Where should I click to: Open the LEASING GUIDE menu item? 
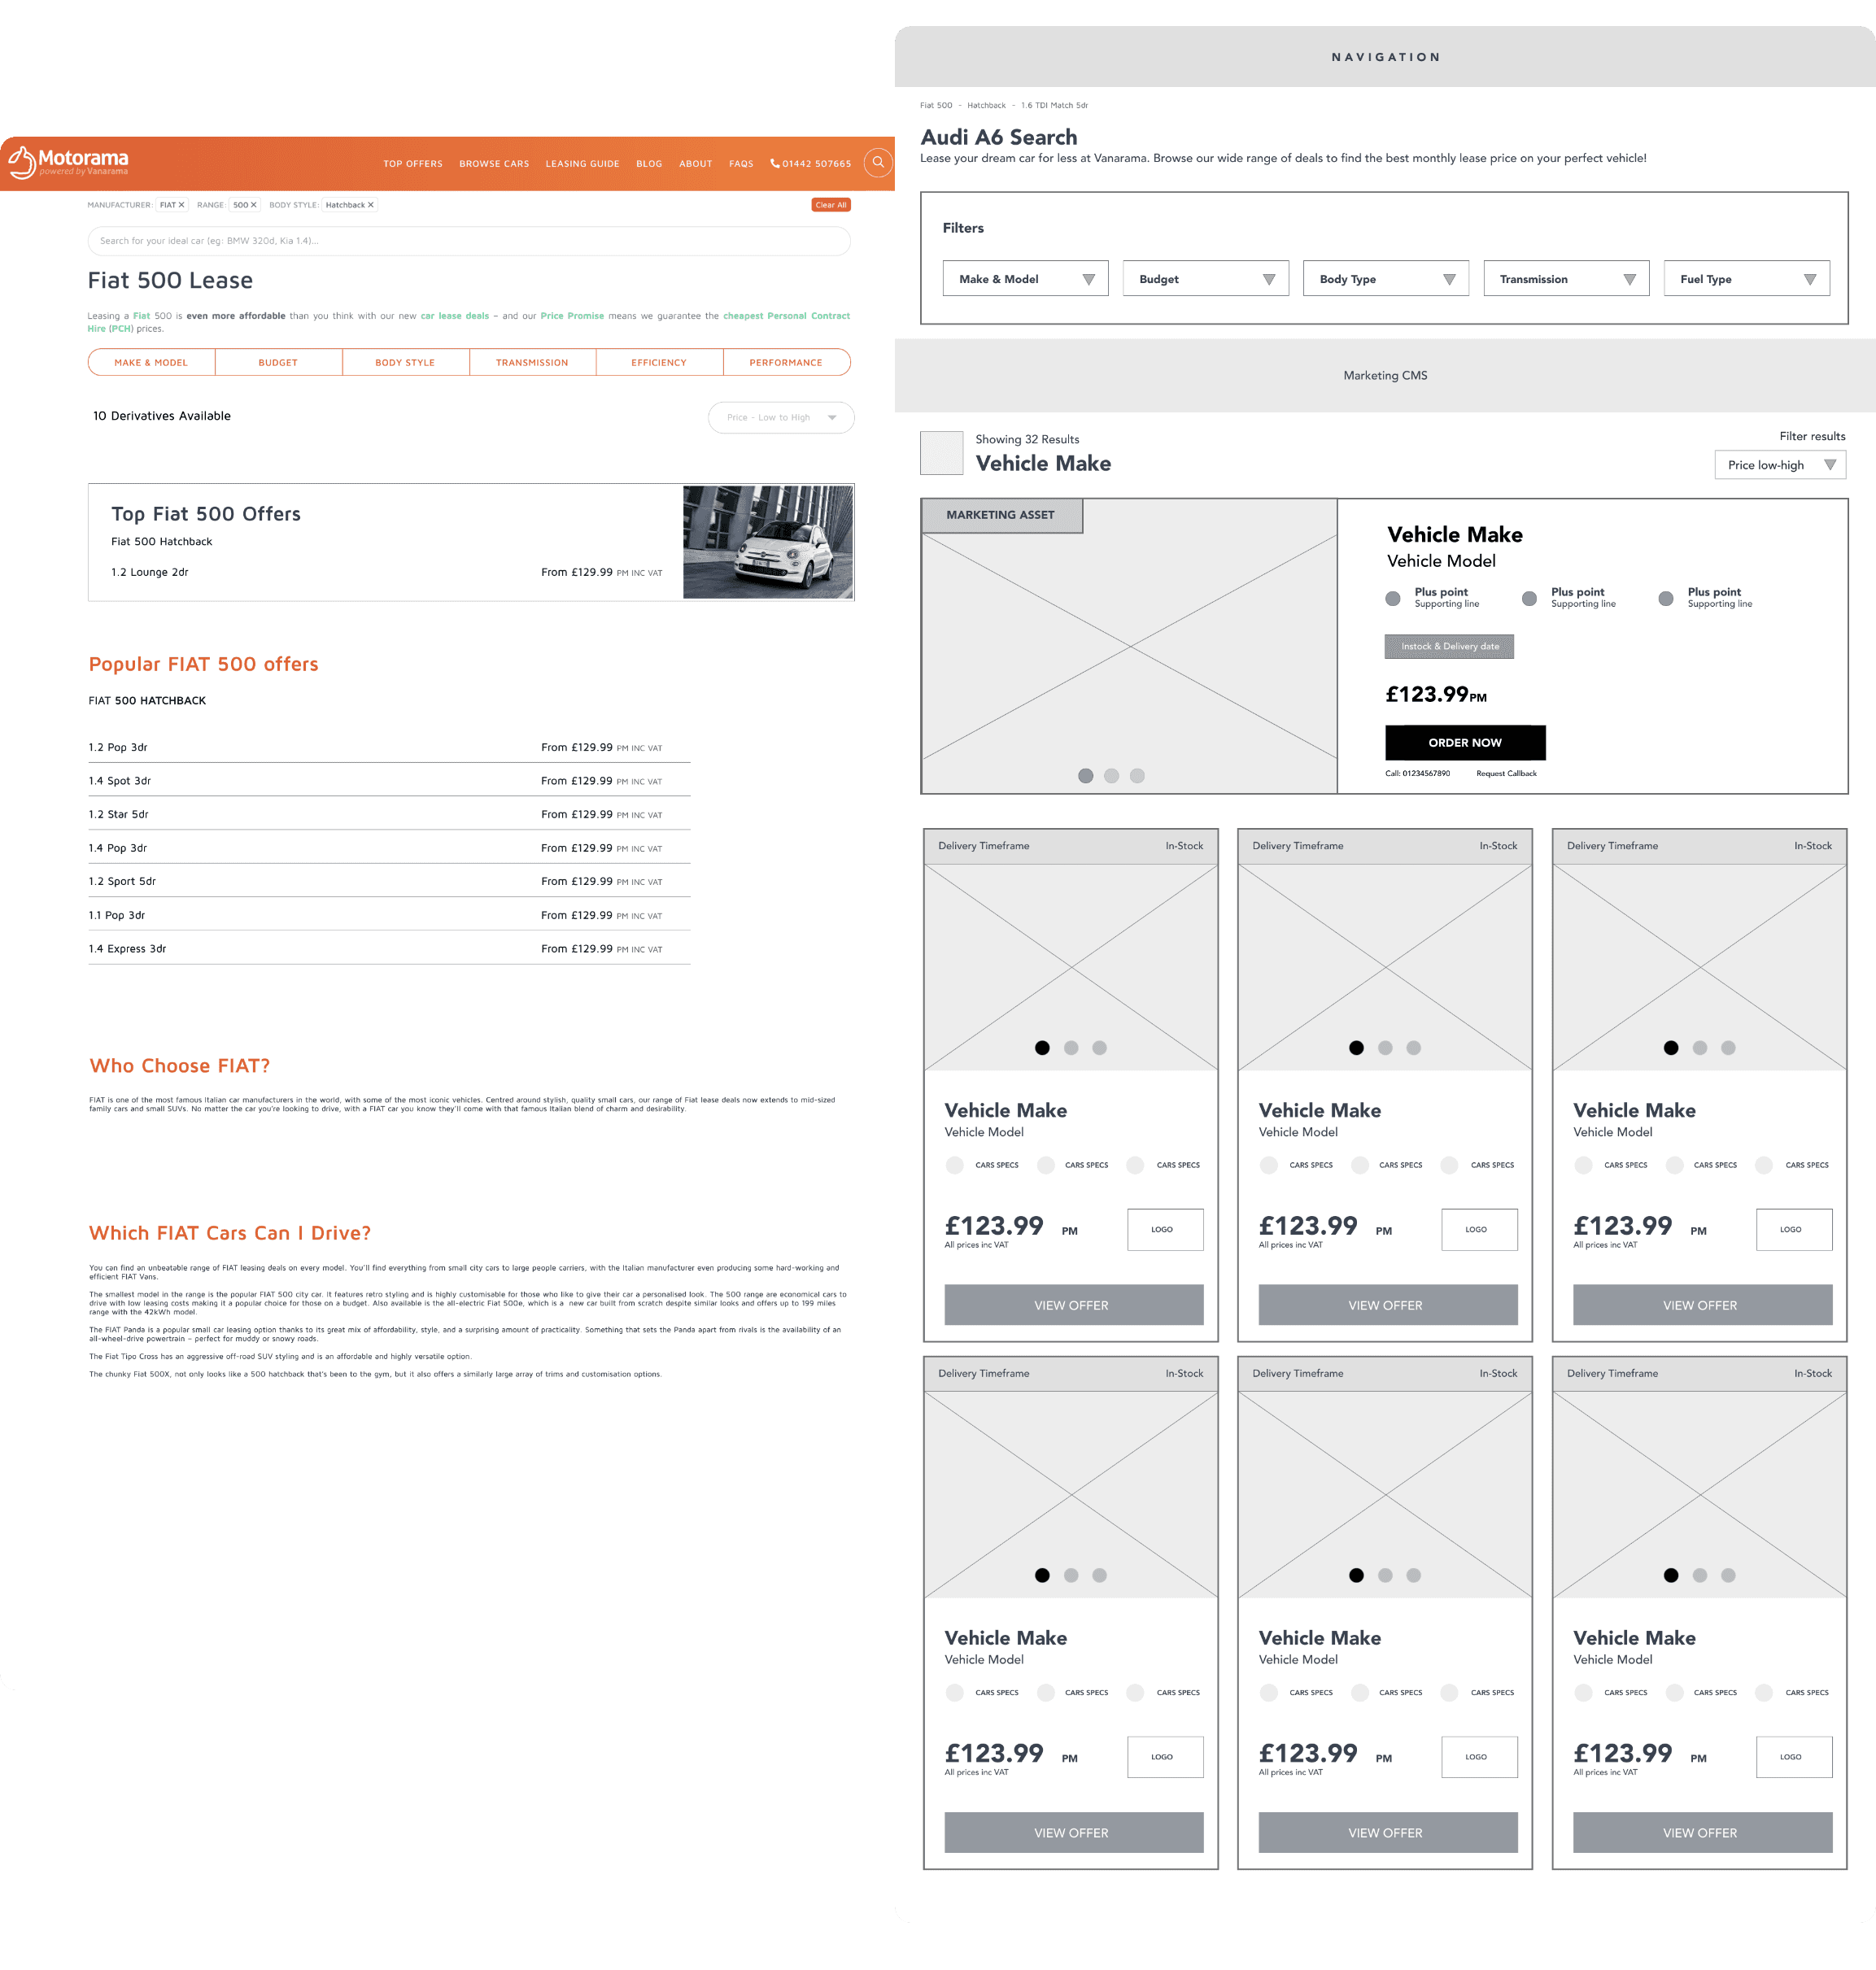pos(582,164)
